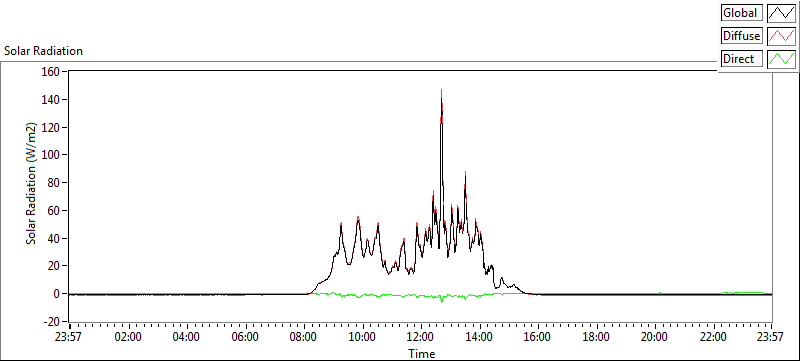Click the 120 y-axis tick label

(51, 127)
